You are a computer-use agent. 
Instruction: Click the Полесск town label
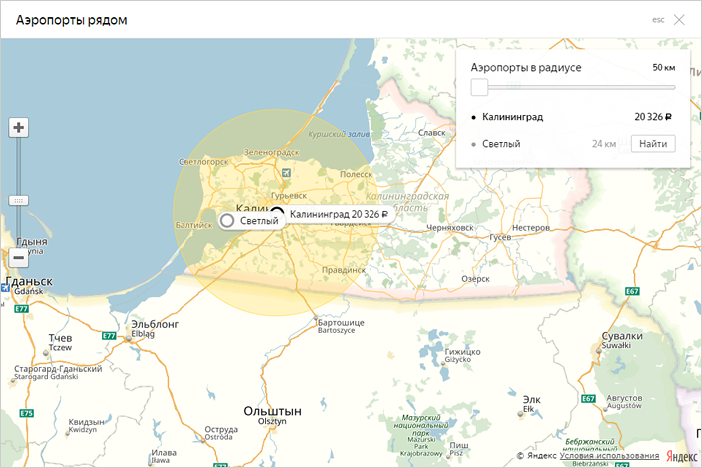[356, 174]
